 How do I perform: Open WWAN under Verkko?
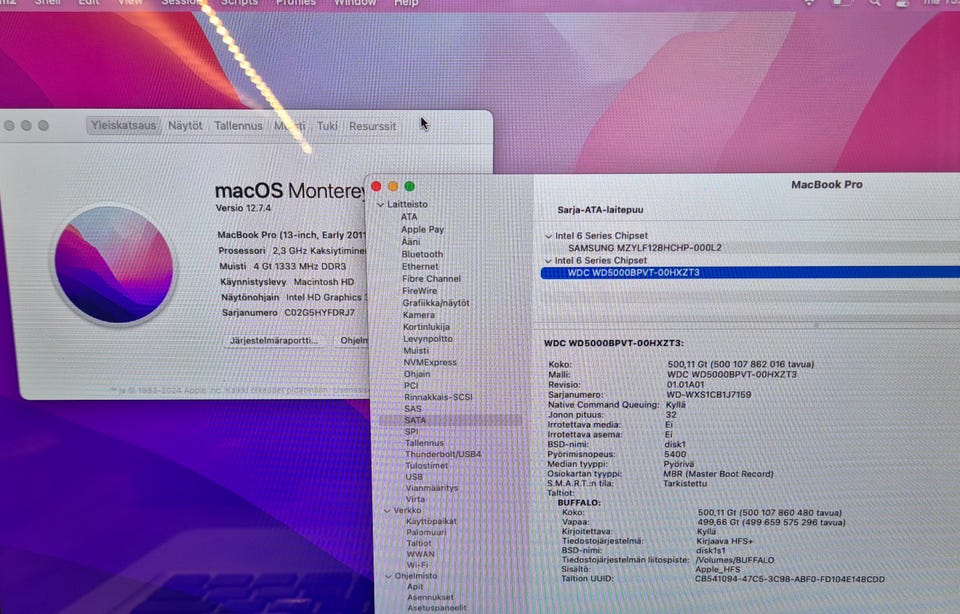click(x=421, y=555)
